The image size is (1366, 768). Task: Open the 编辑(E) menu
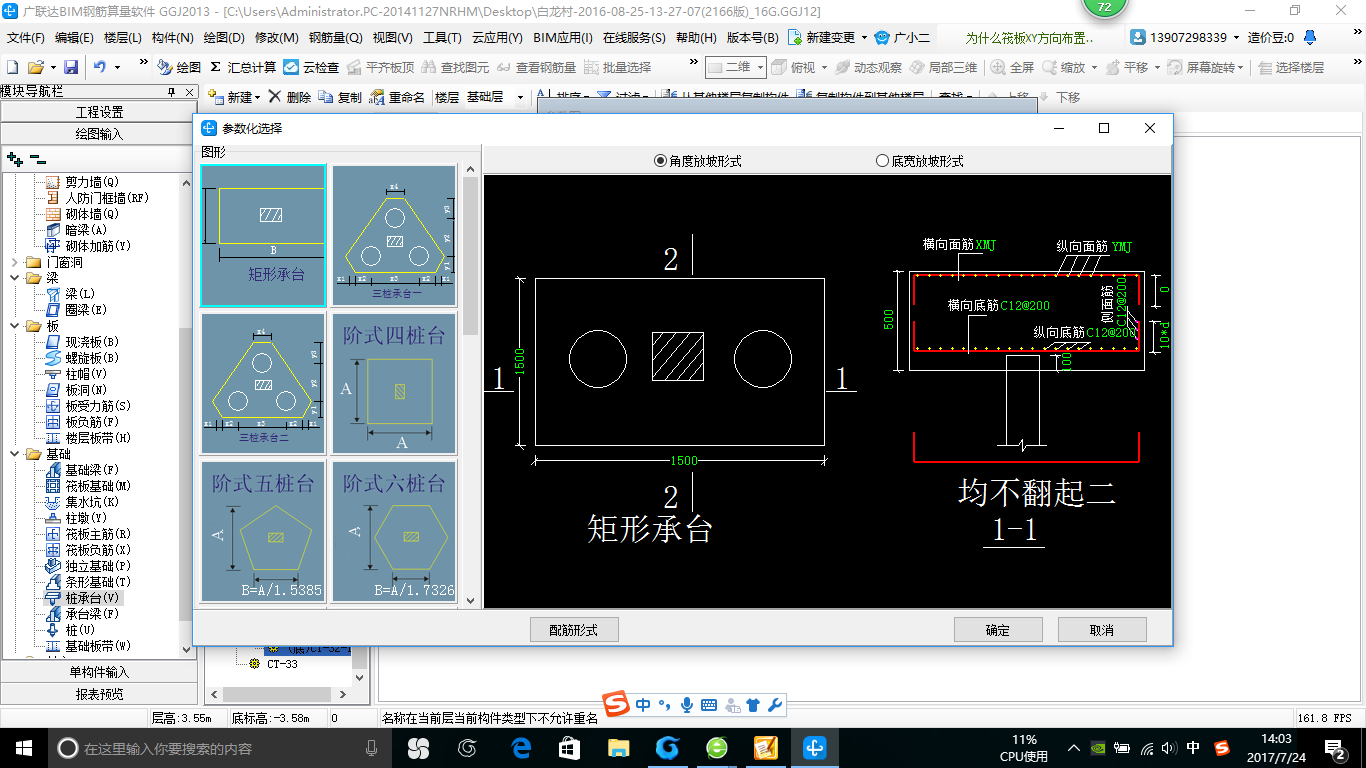74,38
